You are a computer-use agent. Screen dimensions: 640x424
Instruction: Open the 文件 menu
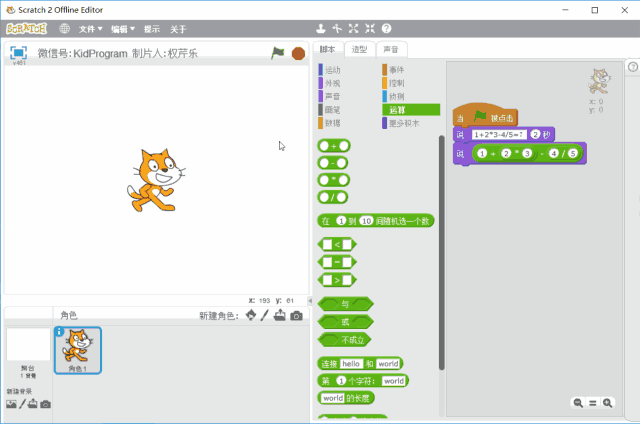91,29
